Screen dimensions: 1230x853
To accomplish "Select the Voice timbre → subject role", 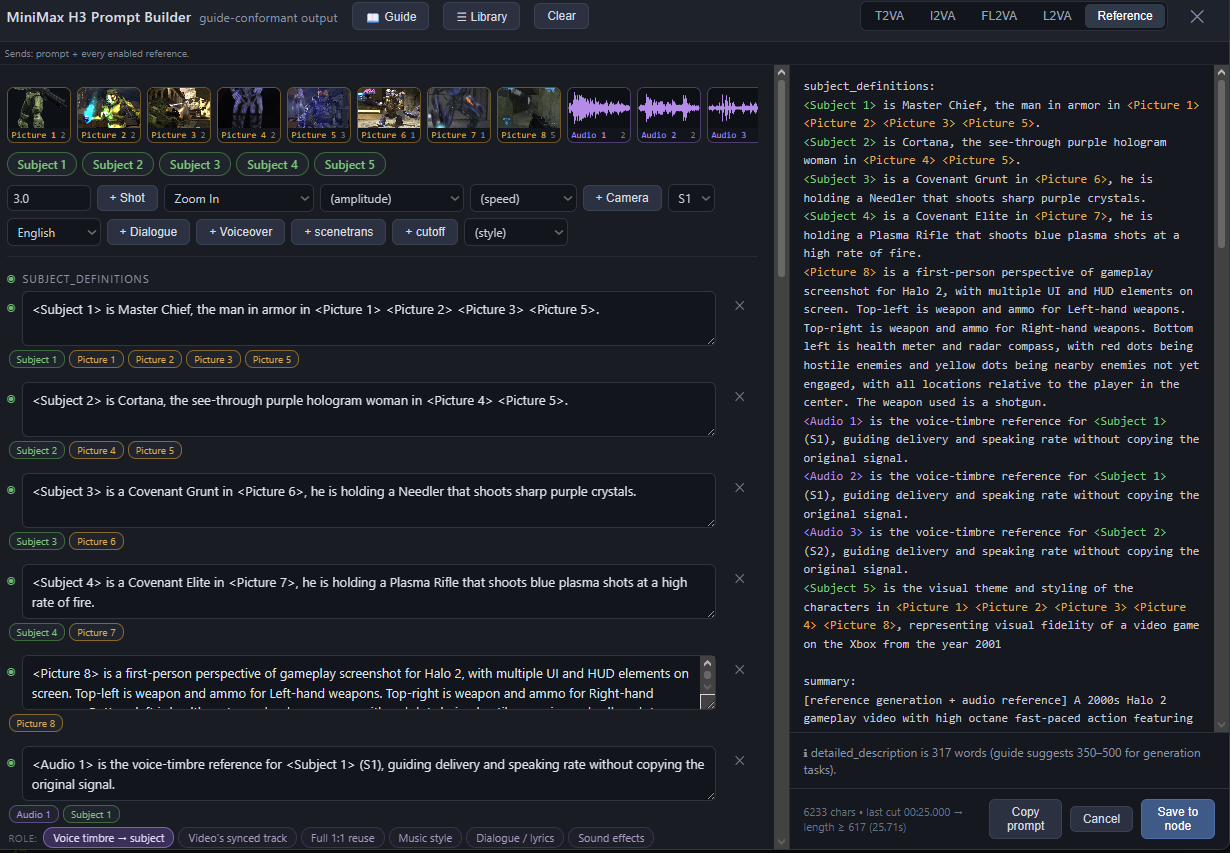I will pos(109,838).
